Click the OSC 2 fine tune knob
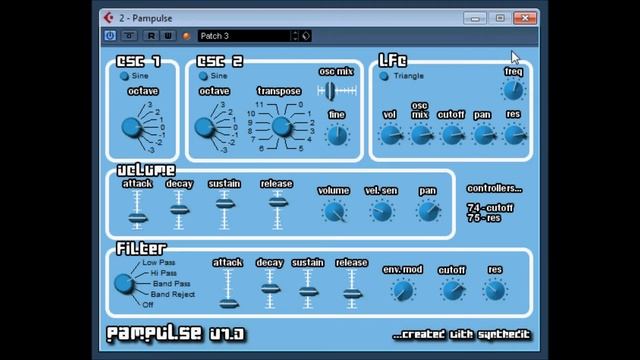640x360 pixels. coord(337,136)
